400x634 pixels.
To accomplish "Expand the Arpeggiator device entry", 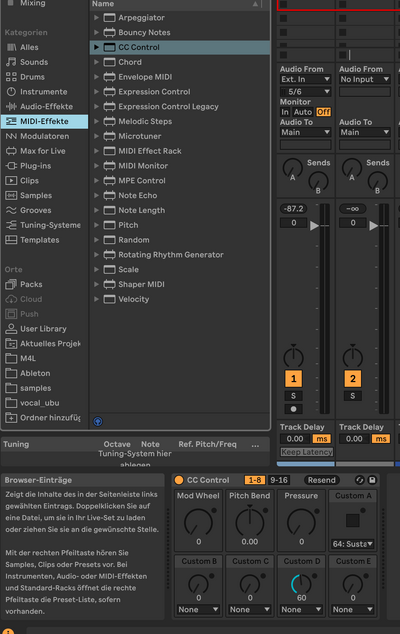I will (96, 18).
